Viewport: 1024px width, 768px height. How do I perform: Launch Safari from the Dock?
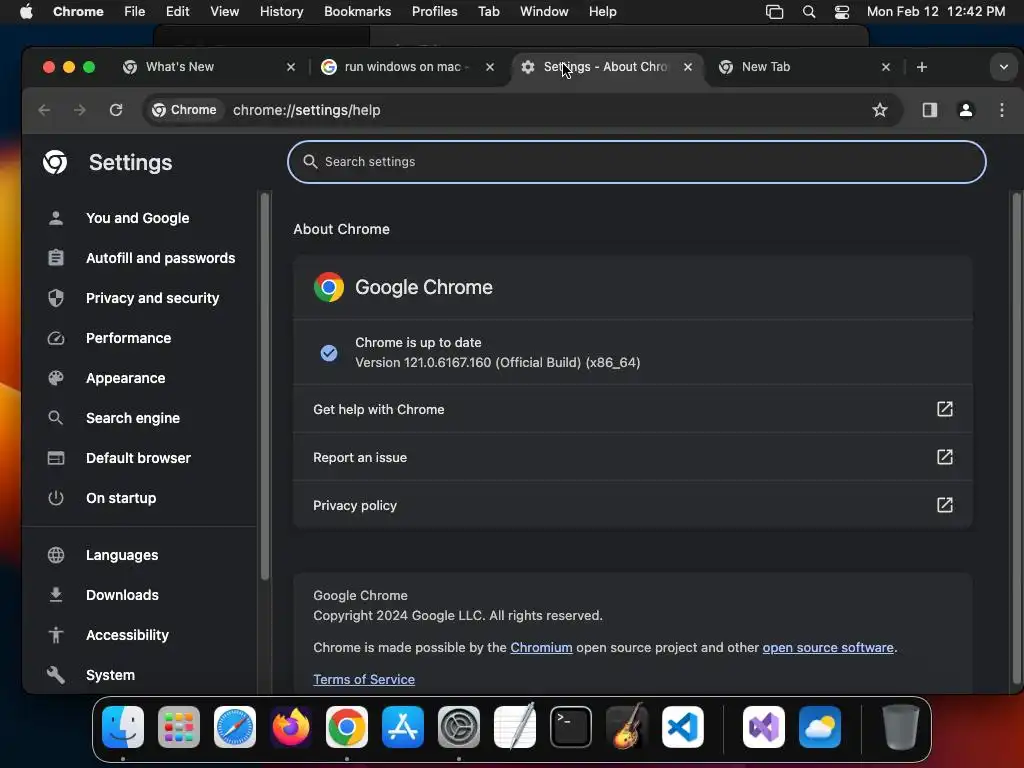(x=235, y=727)
